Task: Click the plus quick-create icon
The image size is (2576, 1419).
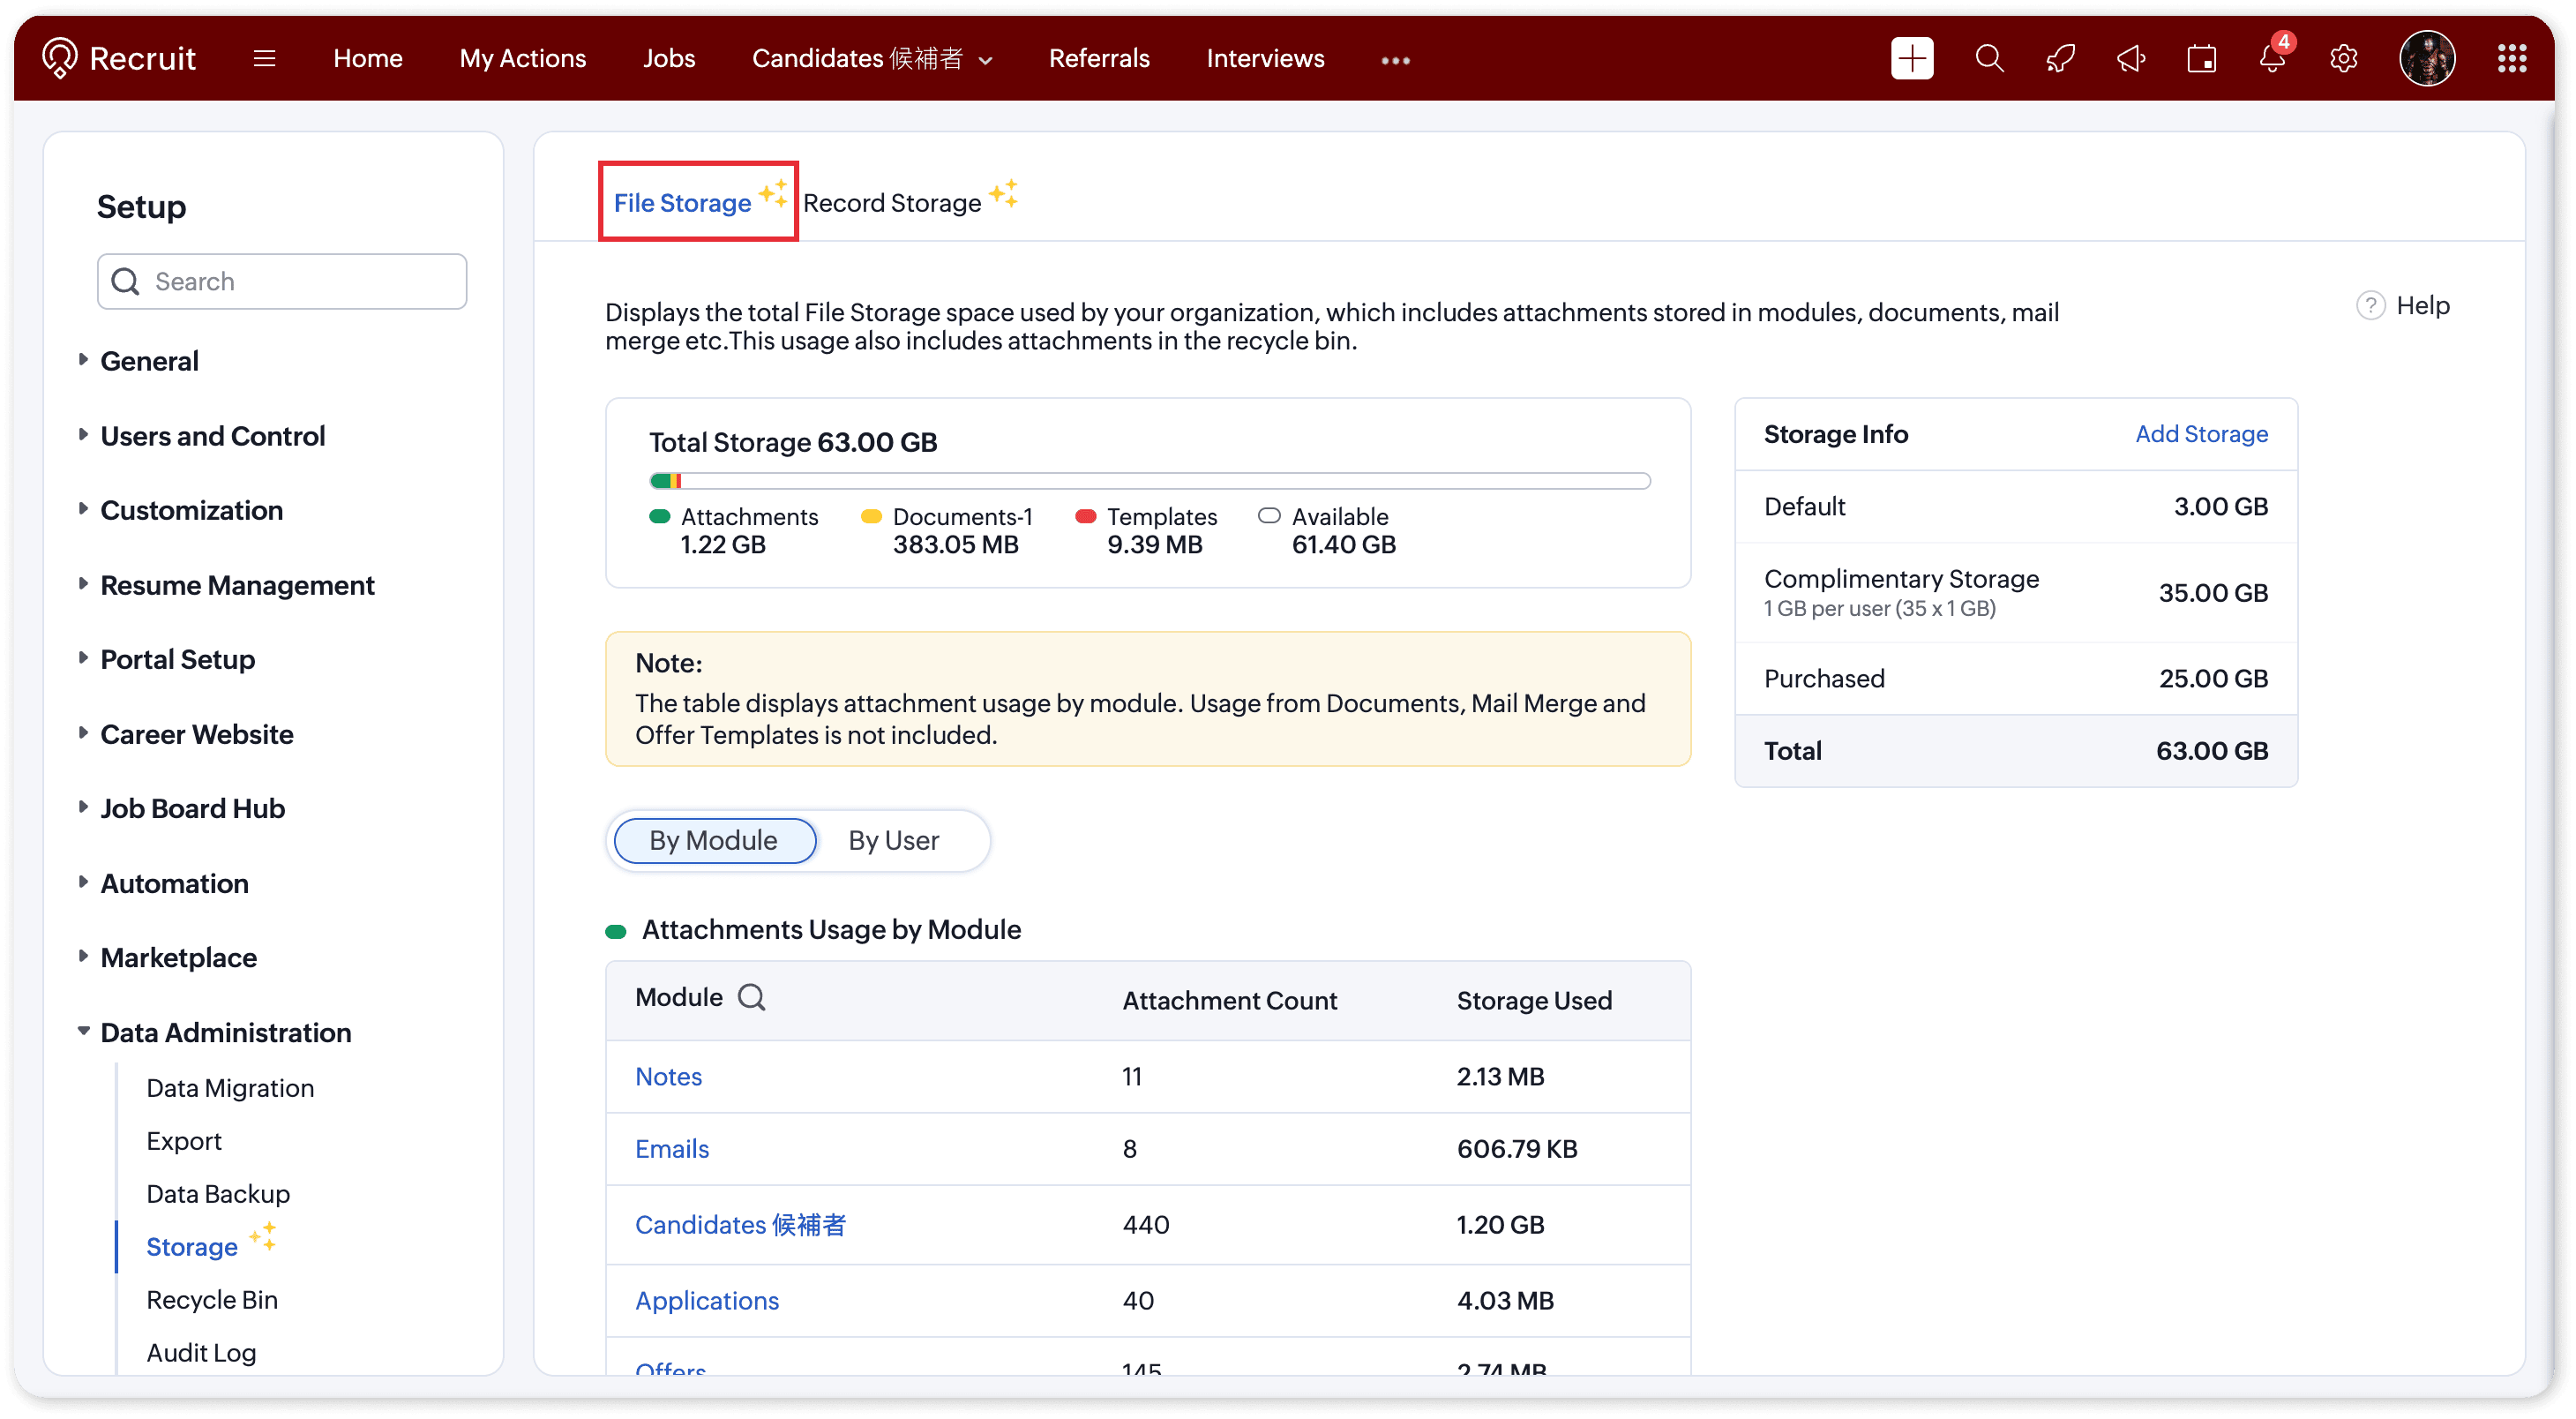Action: pyautogui.click(x=1911, y=58)
